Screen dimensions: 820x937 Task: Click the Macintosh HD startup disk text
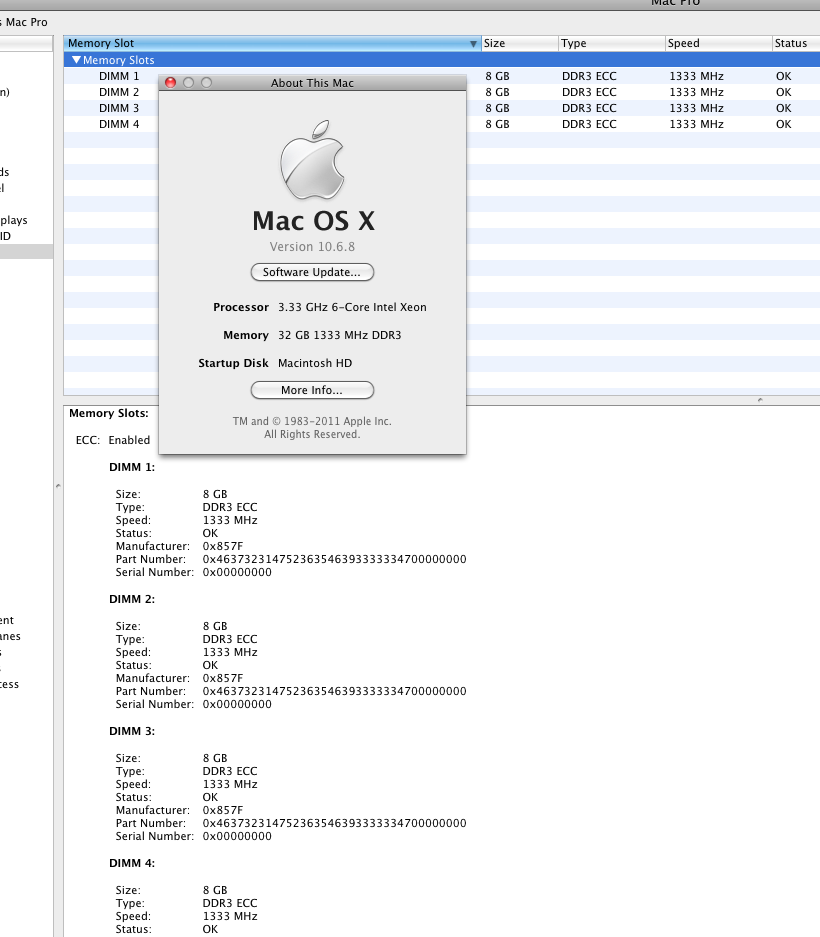click(x=315, y=363)
